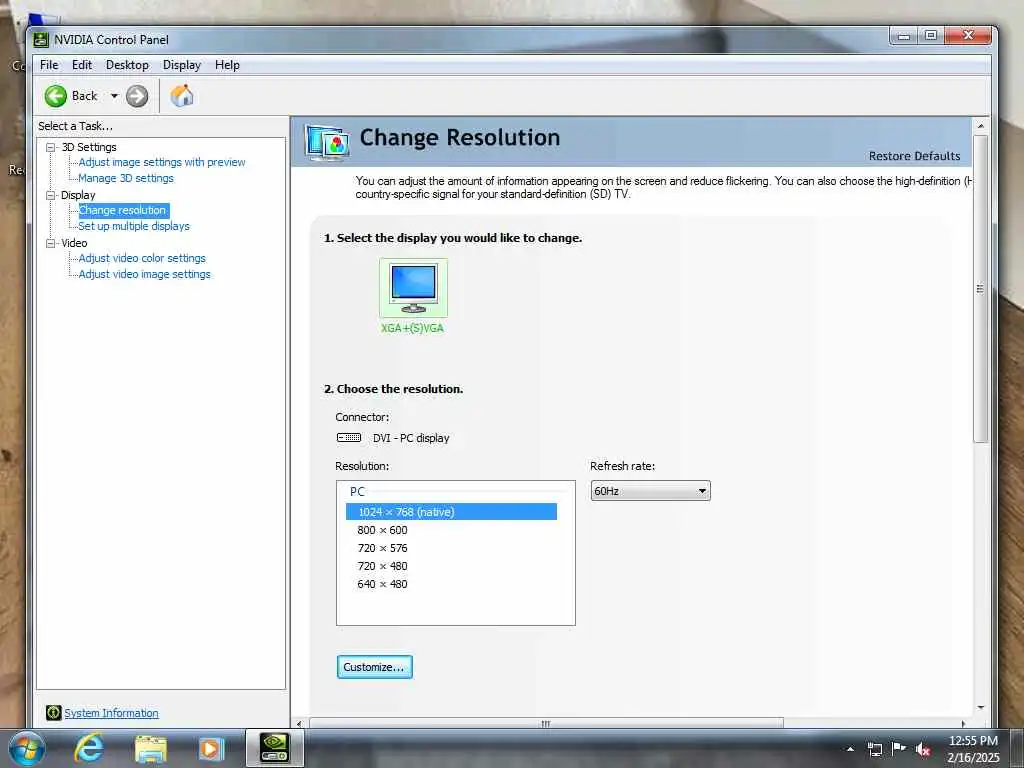Viewport: 1024px width, 768px height.
Task: Click the grey Forward arrow icon
Action: click(137, 96)
